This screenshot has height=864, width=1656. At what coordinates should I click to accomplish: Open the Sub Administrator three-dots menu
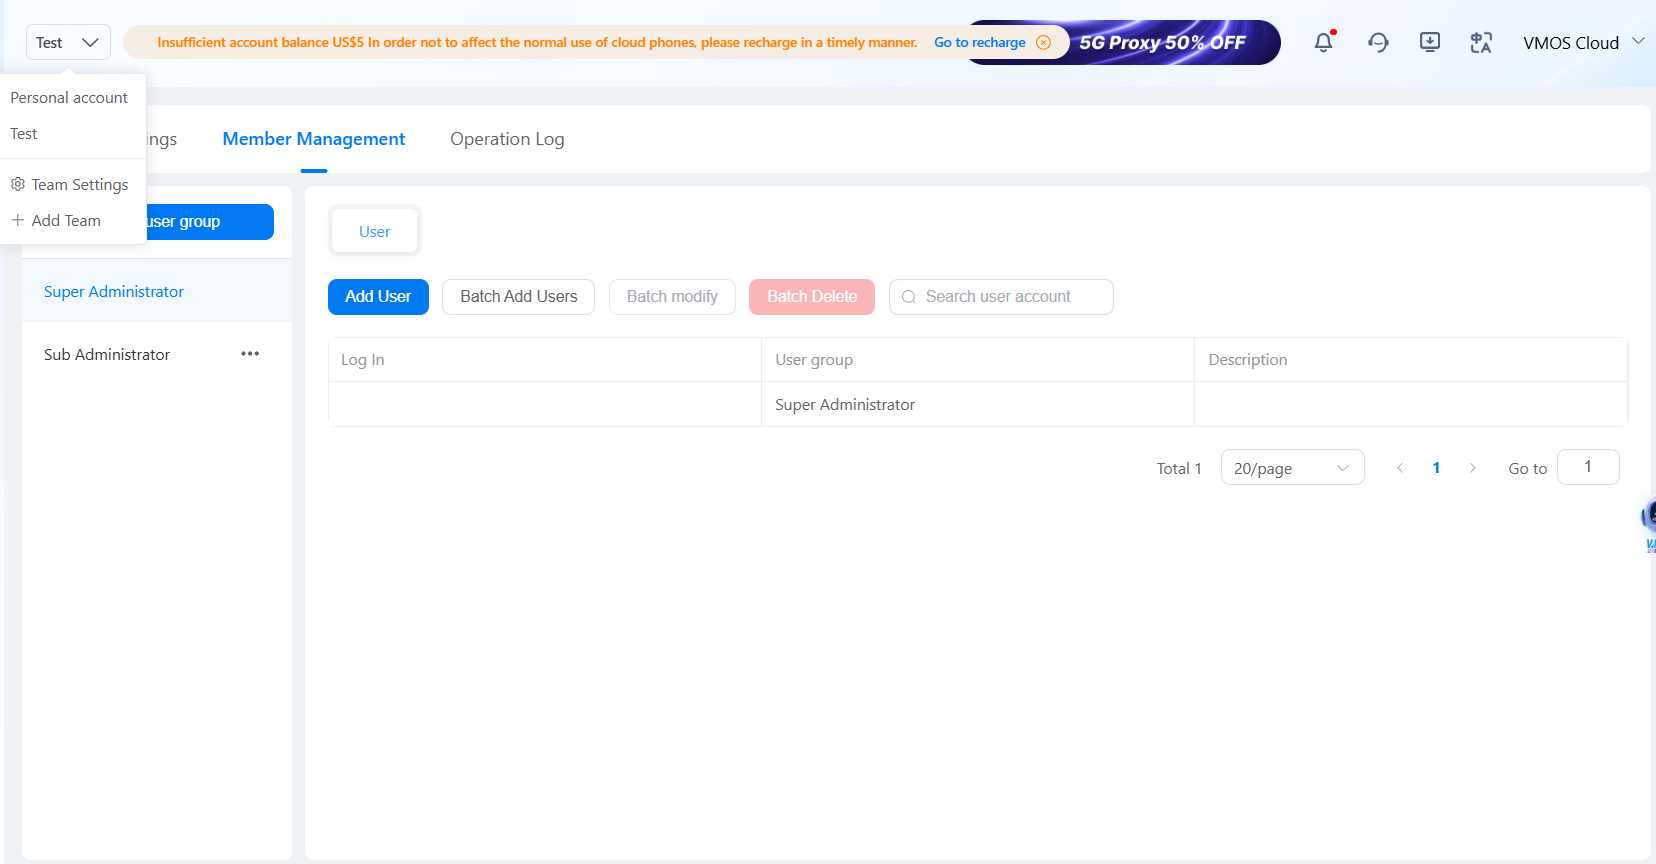coord(250,354)
